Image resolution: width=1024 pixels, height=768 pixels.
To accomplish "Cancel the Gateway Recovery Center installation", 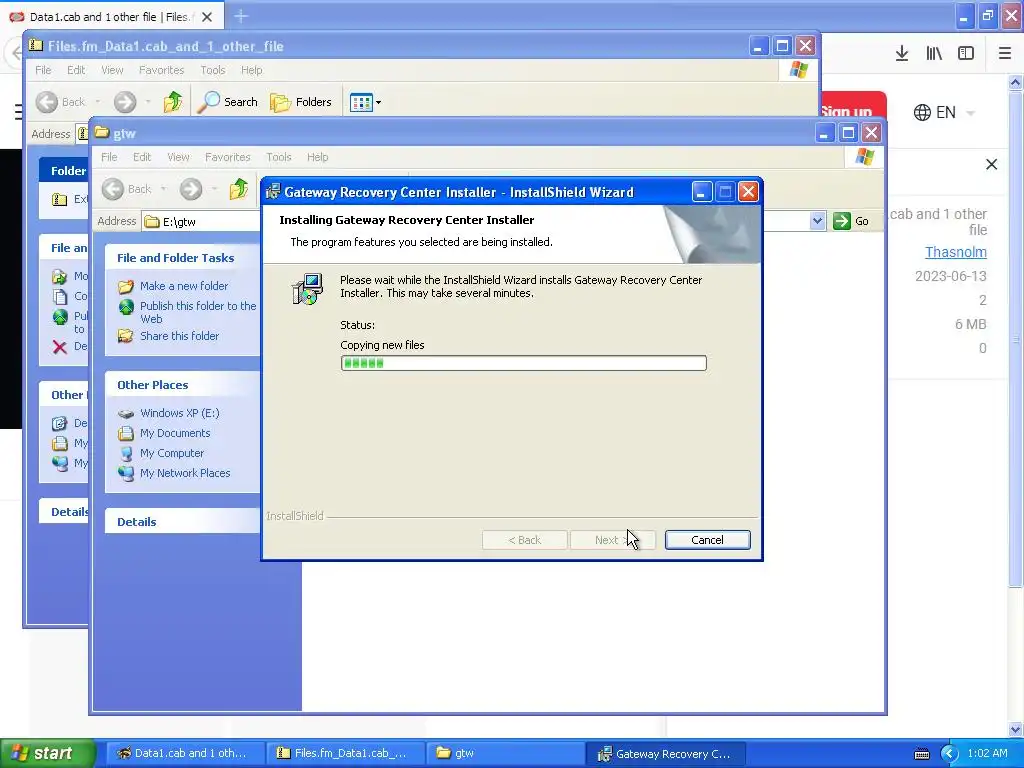I will click(x=707, y=540).
